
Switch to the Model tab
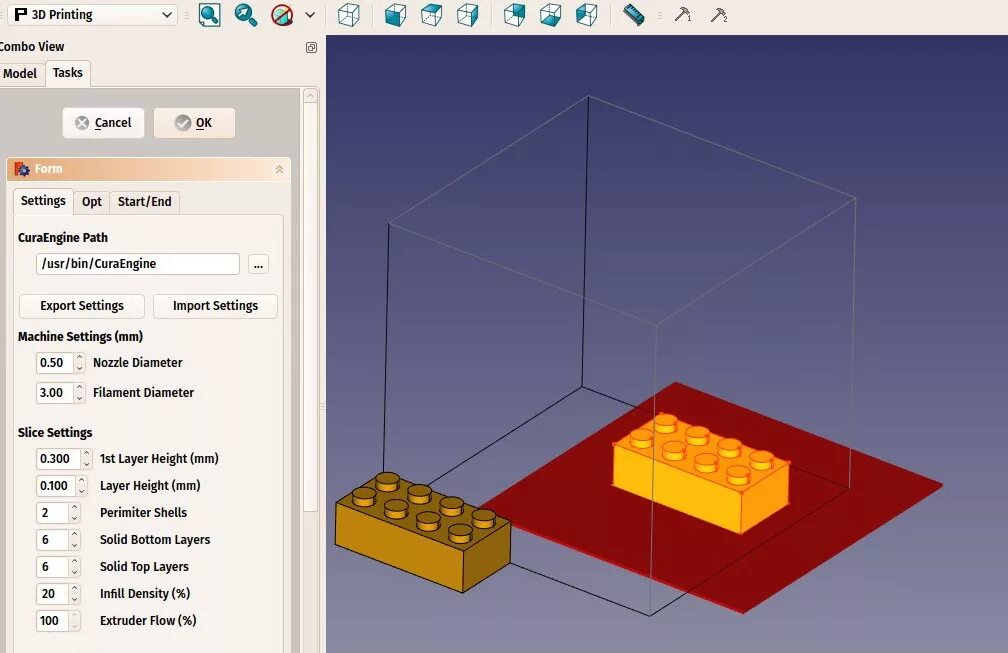click(20, 74)
